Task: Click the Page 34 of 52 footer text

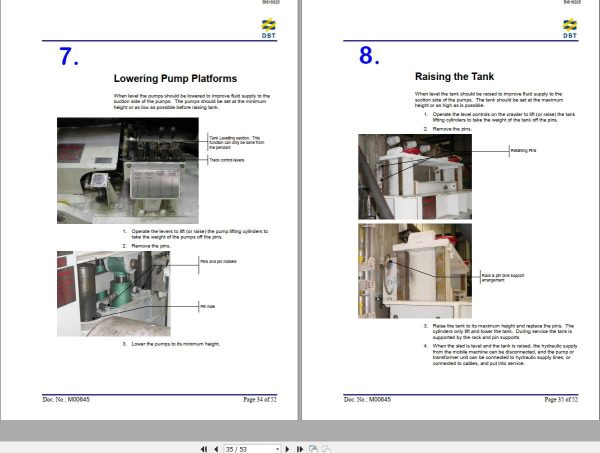Action: [260, 399]
